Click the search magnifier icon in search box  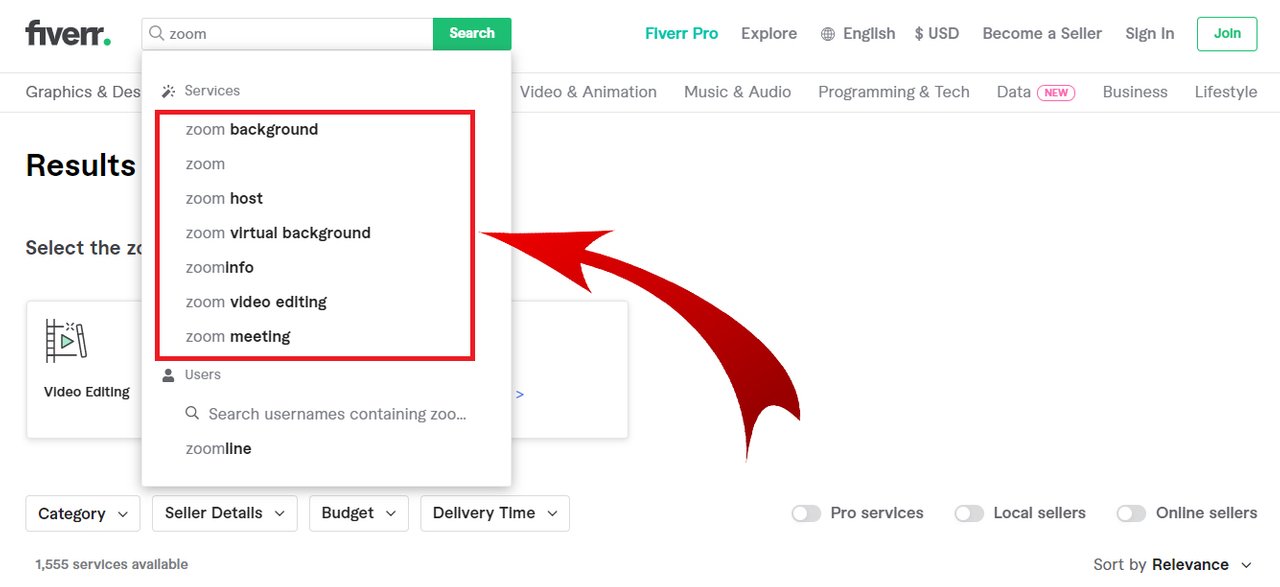point(156,33)
